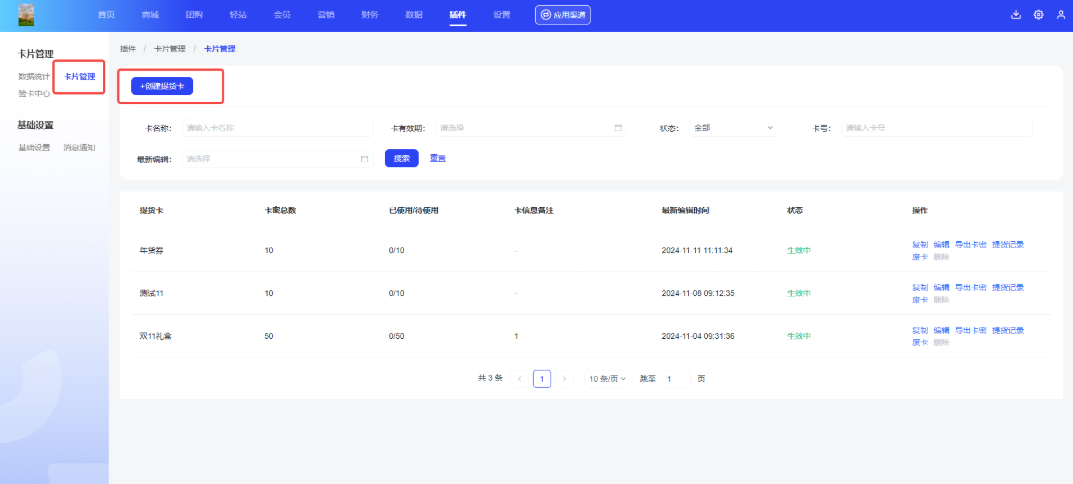Viewport: 1073px width, 484px height.
Task: Click 导出卡密 for the 年货券 row
Action: 970,244
